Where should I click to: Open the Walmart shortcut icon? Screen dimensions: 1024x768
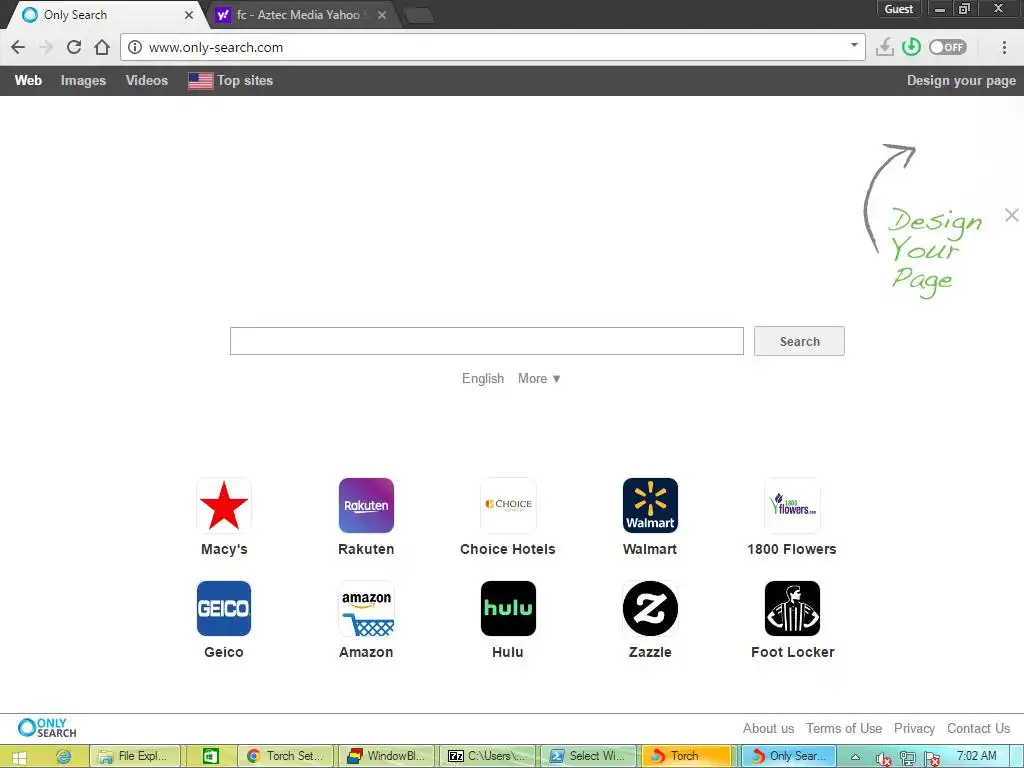point(650,505)
